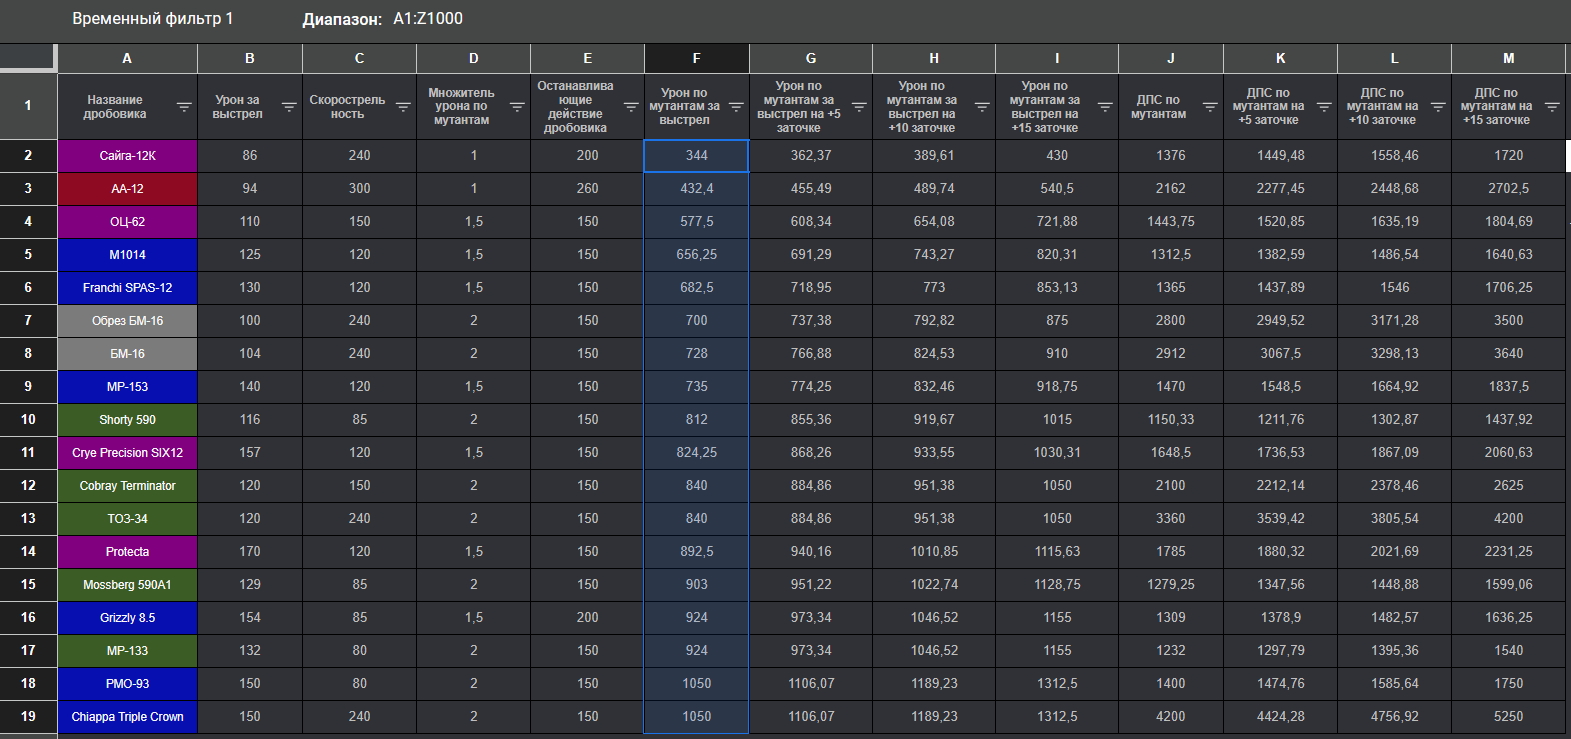
Task: Select the Crye Precision SIX12 cell
Action: pyautogui.click(x=127, y=452)
